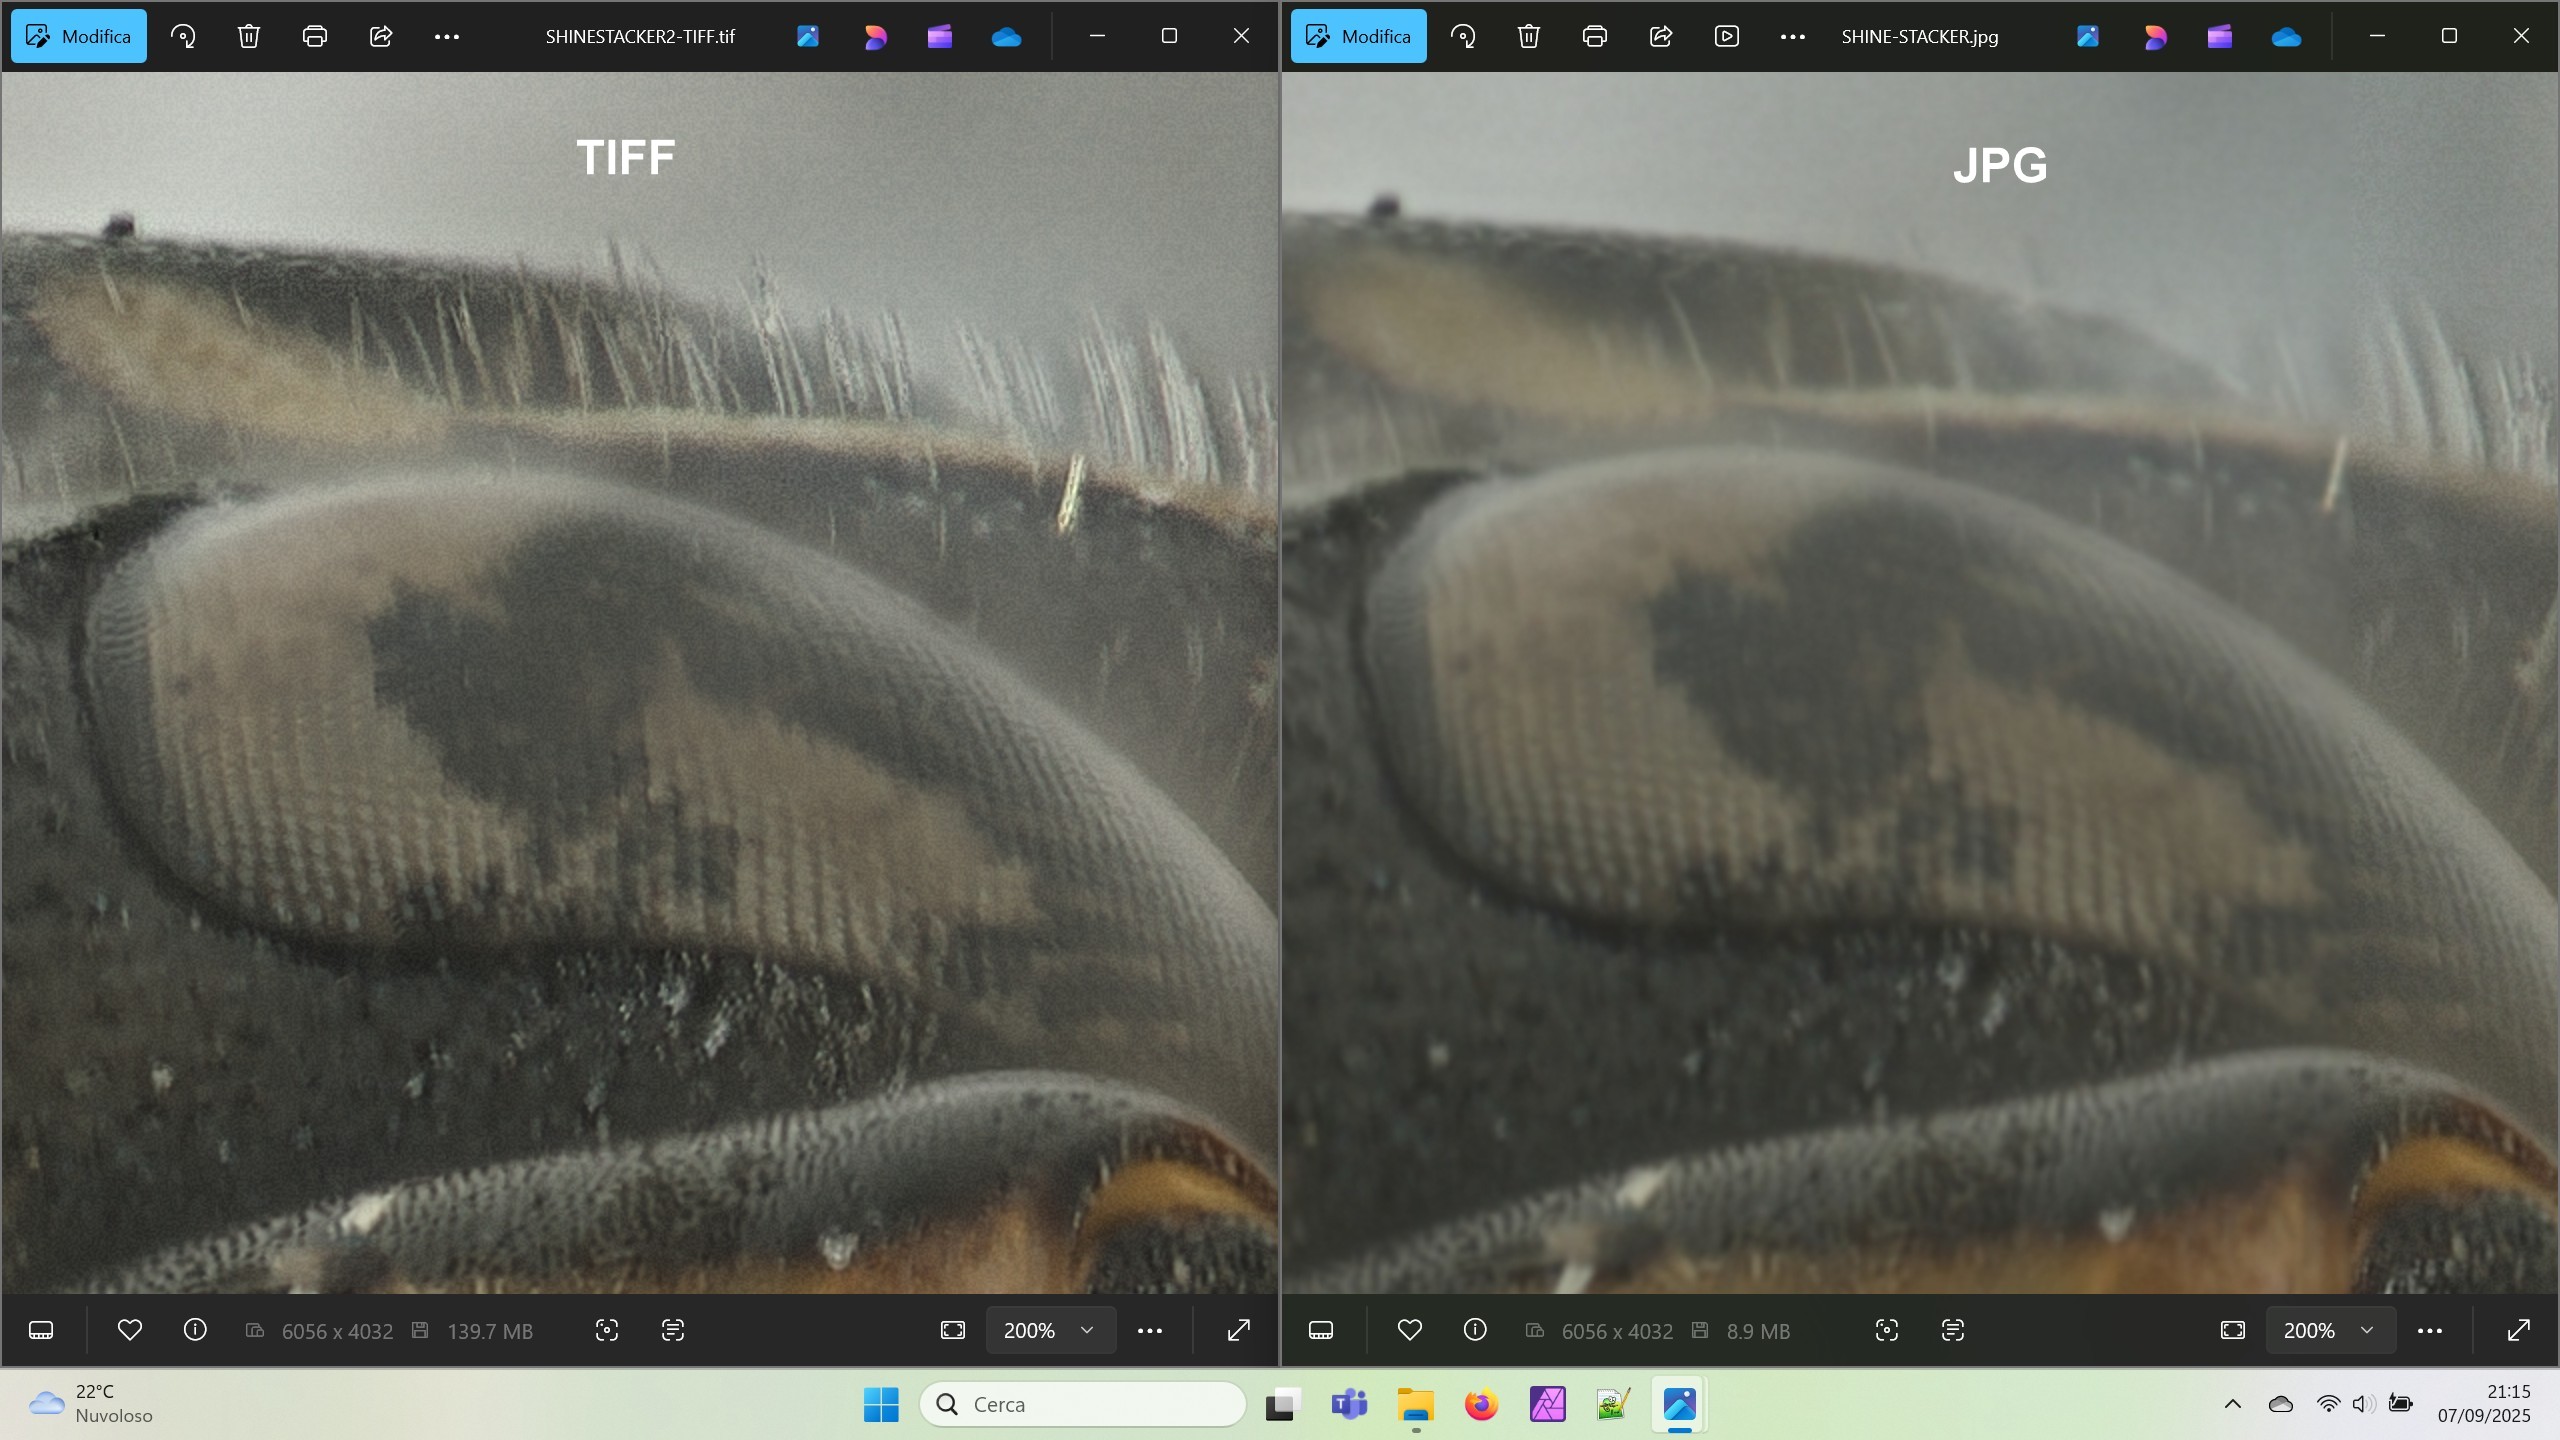Open more options menu in JPG toolbar
The height and width of the screenshot is (1440, 2560).
(1793, 36)
